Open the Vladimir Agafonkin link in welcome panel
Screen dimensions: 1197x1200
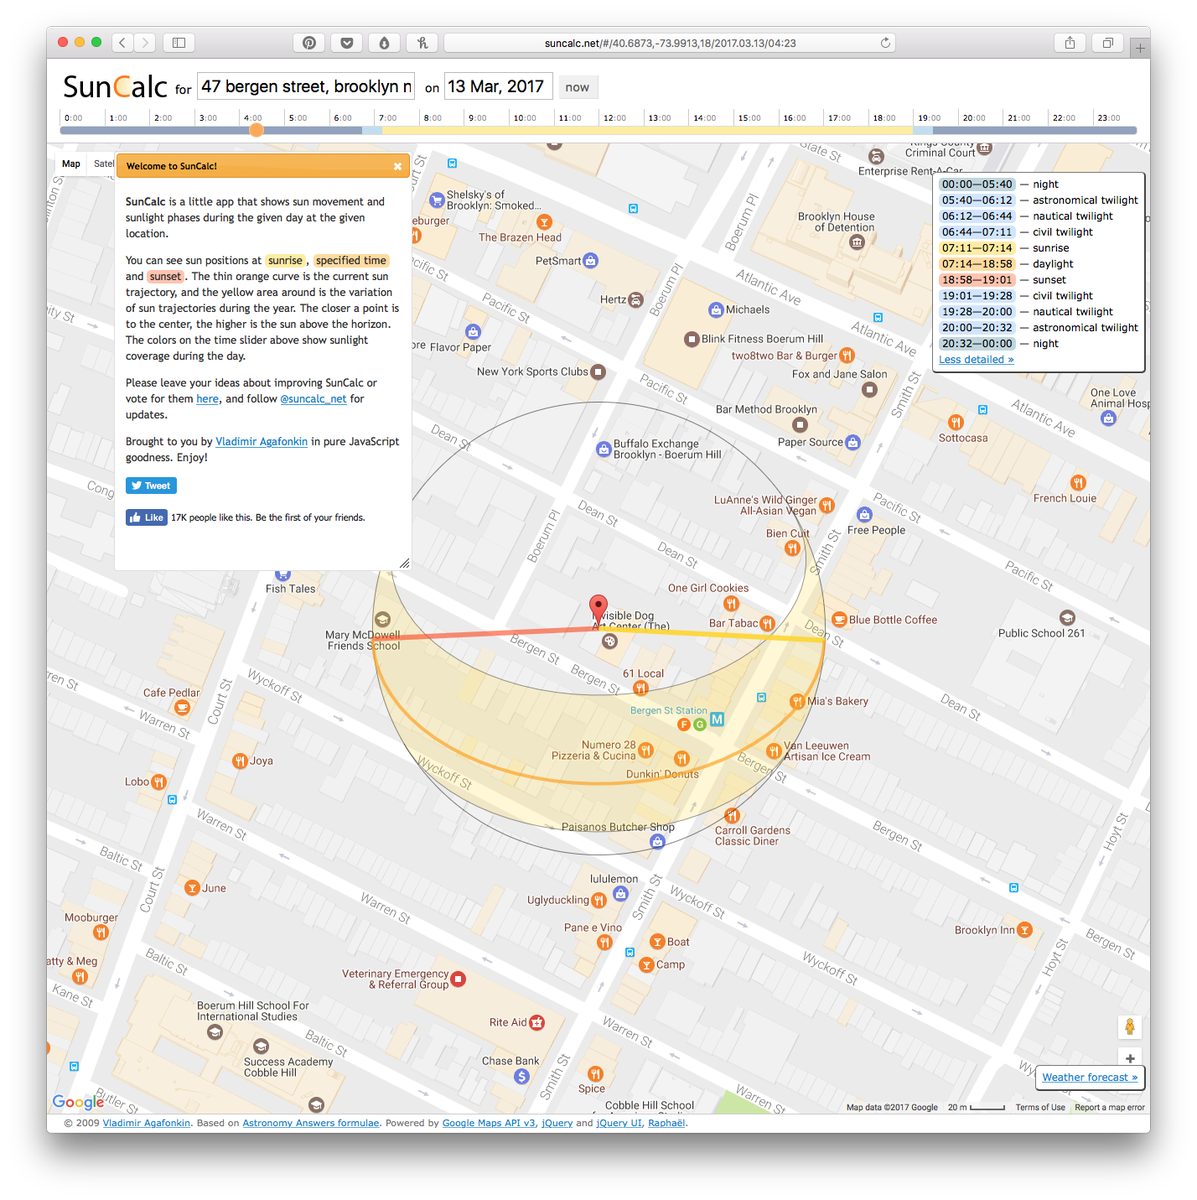click(x=262, y=442)
